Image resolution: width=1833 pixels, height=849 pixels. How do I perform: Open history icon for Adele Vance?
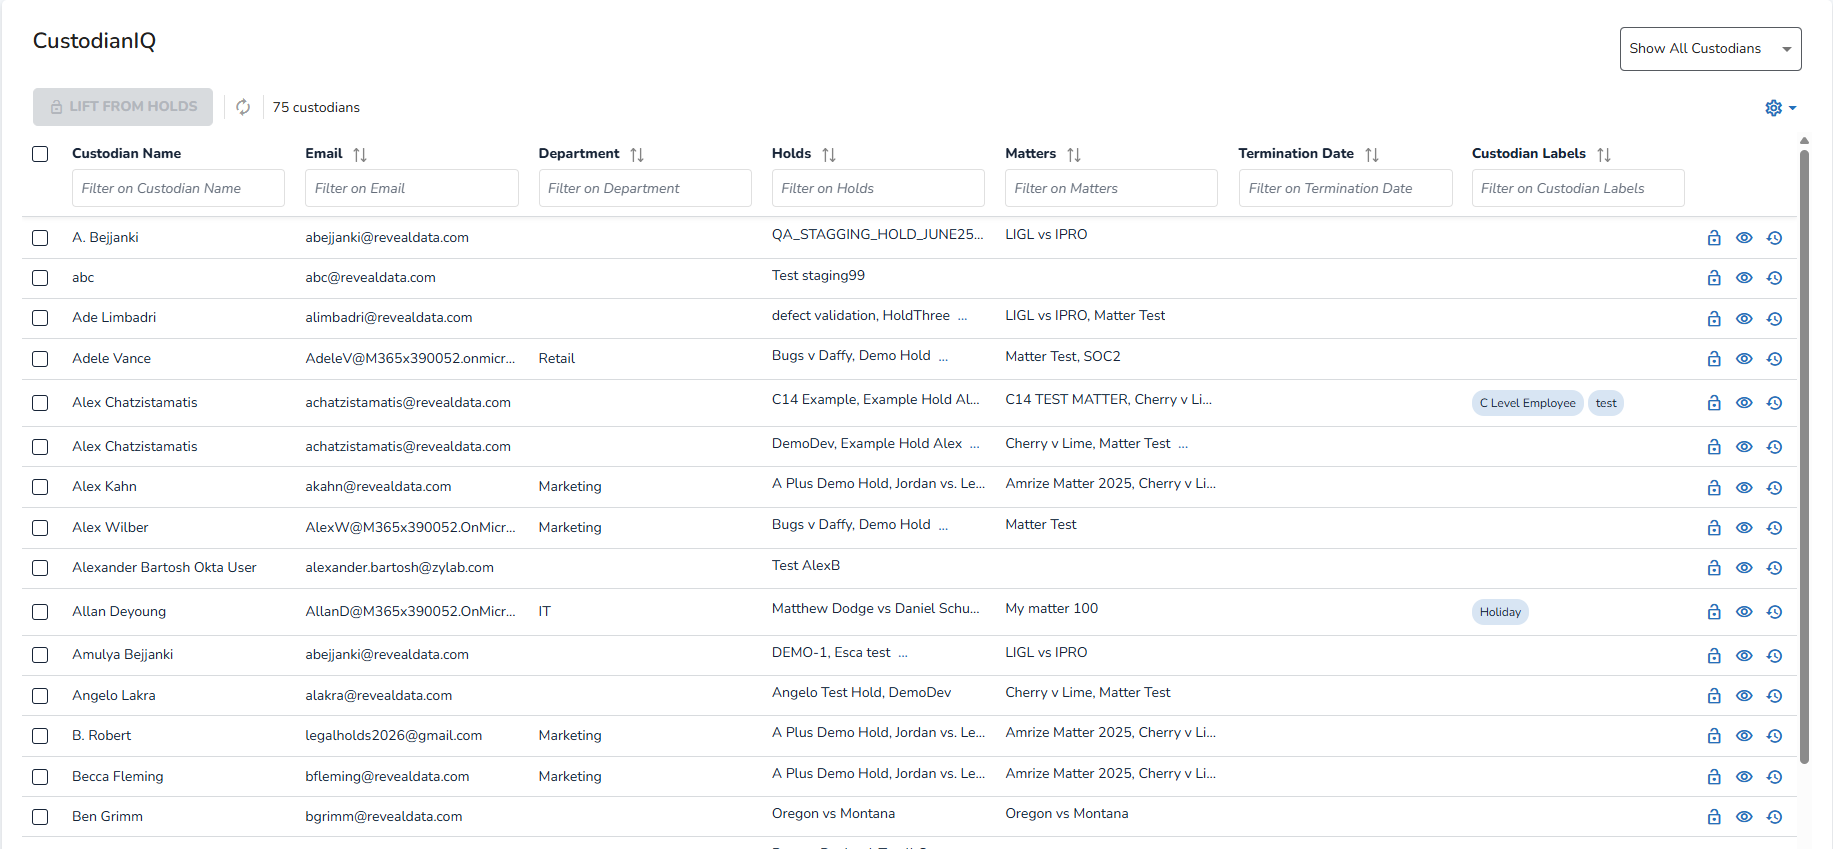pos(1774,359)
